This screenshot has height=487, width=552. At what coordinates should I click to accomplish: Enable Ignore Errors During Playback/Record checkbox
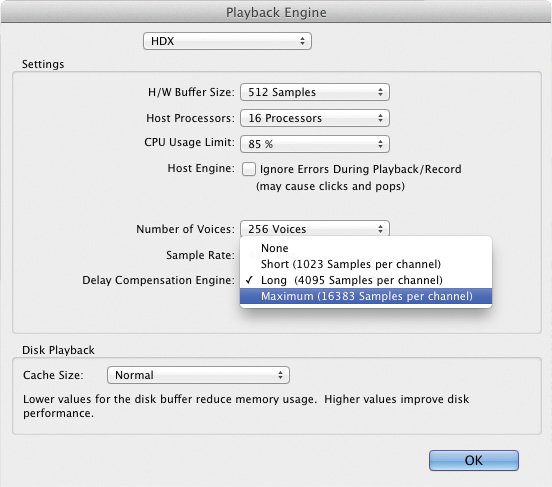pos(249,169)
